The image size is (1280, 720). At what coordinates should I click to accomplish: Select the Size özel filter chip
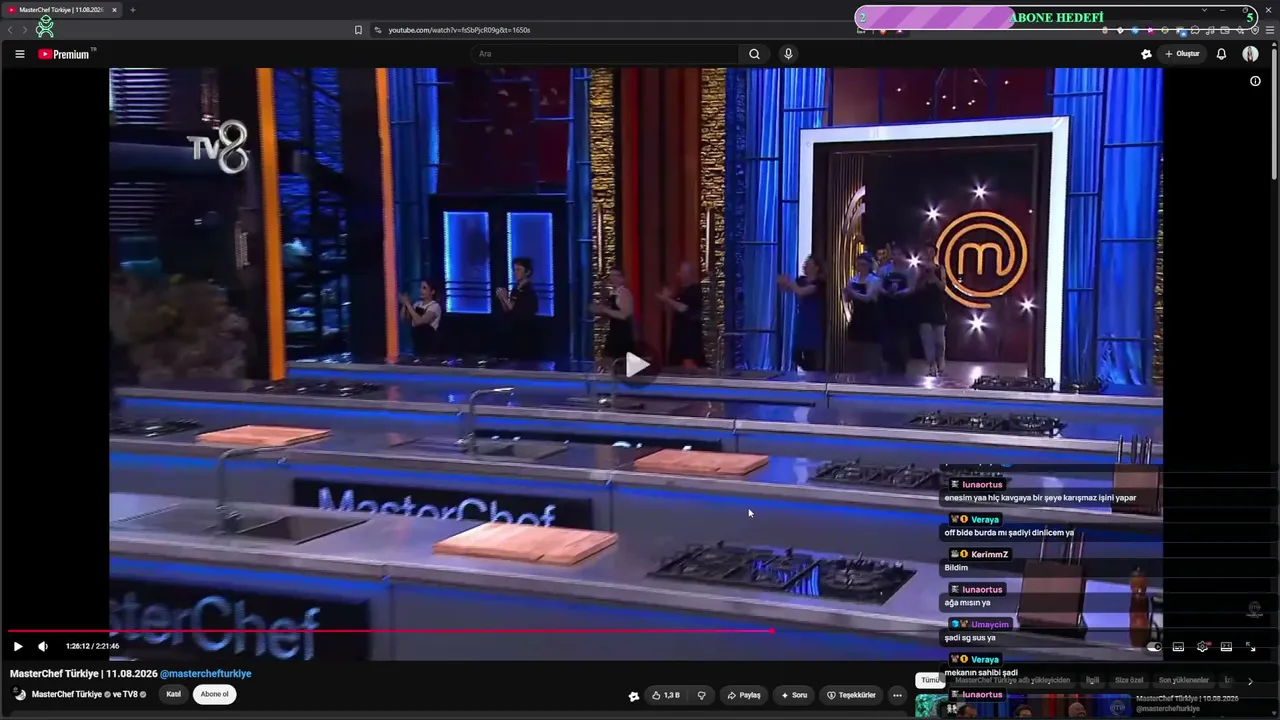point(1129,680)
